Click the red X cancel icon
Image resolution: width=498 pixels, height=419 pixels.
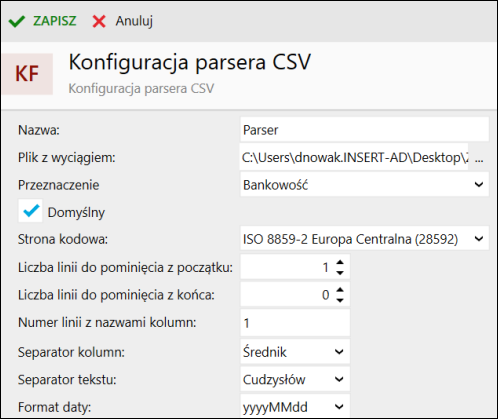99,21
